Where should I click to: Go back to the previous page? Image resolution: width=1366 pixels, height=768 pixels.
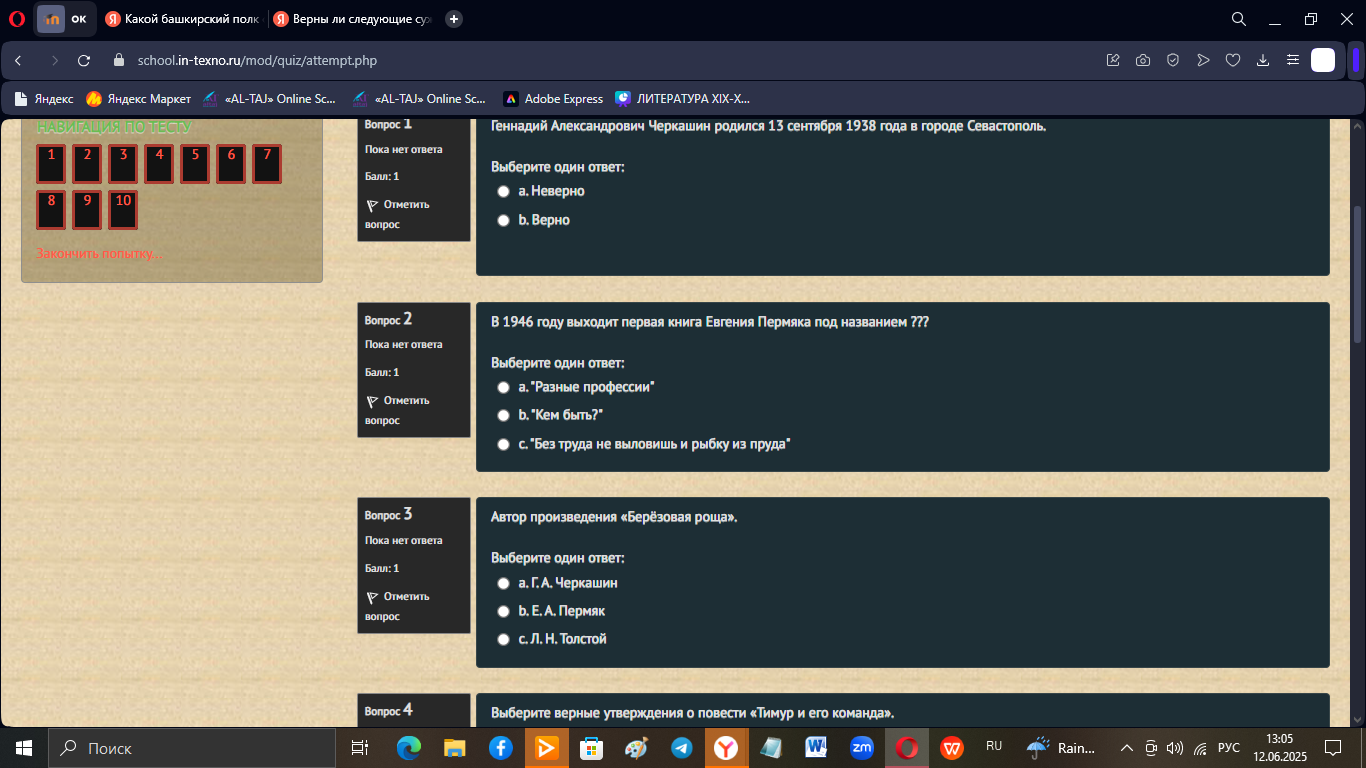click(x=18, y=61)
